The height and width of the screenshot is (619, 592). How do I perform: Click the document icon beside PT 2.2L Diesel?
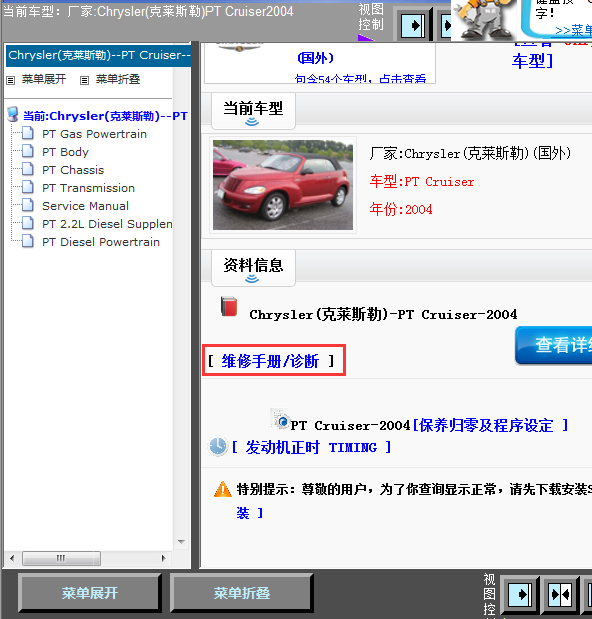tap(28, 223)
